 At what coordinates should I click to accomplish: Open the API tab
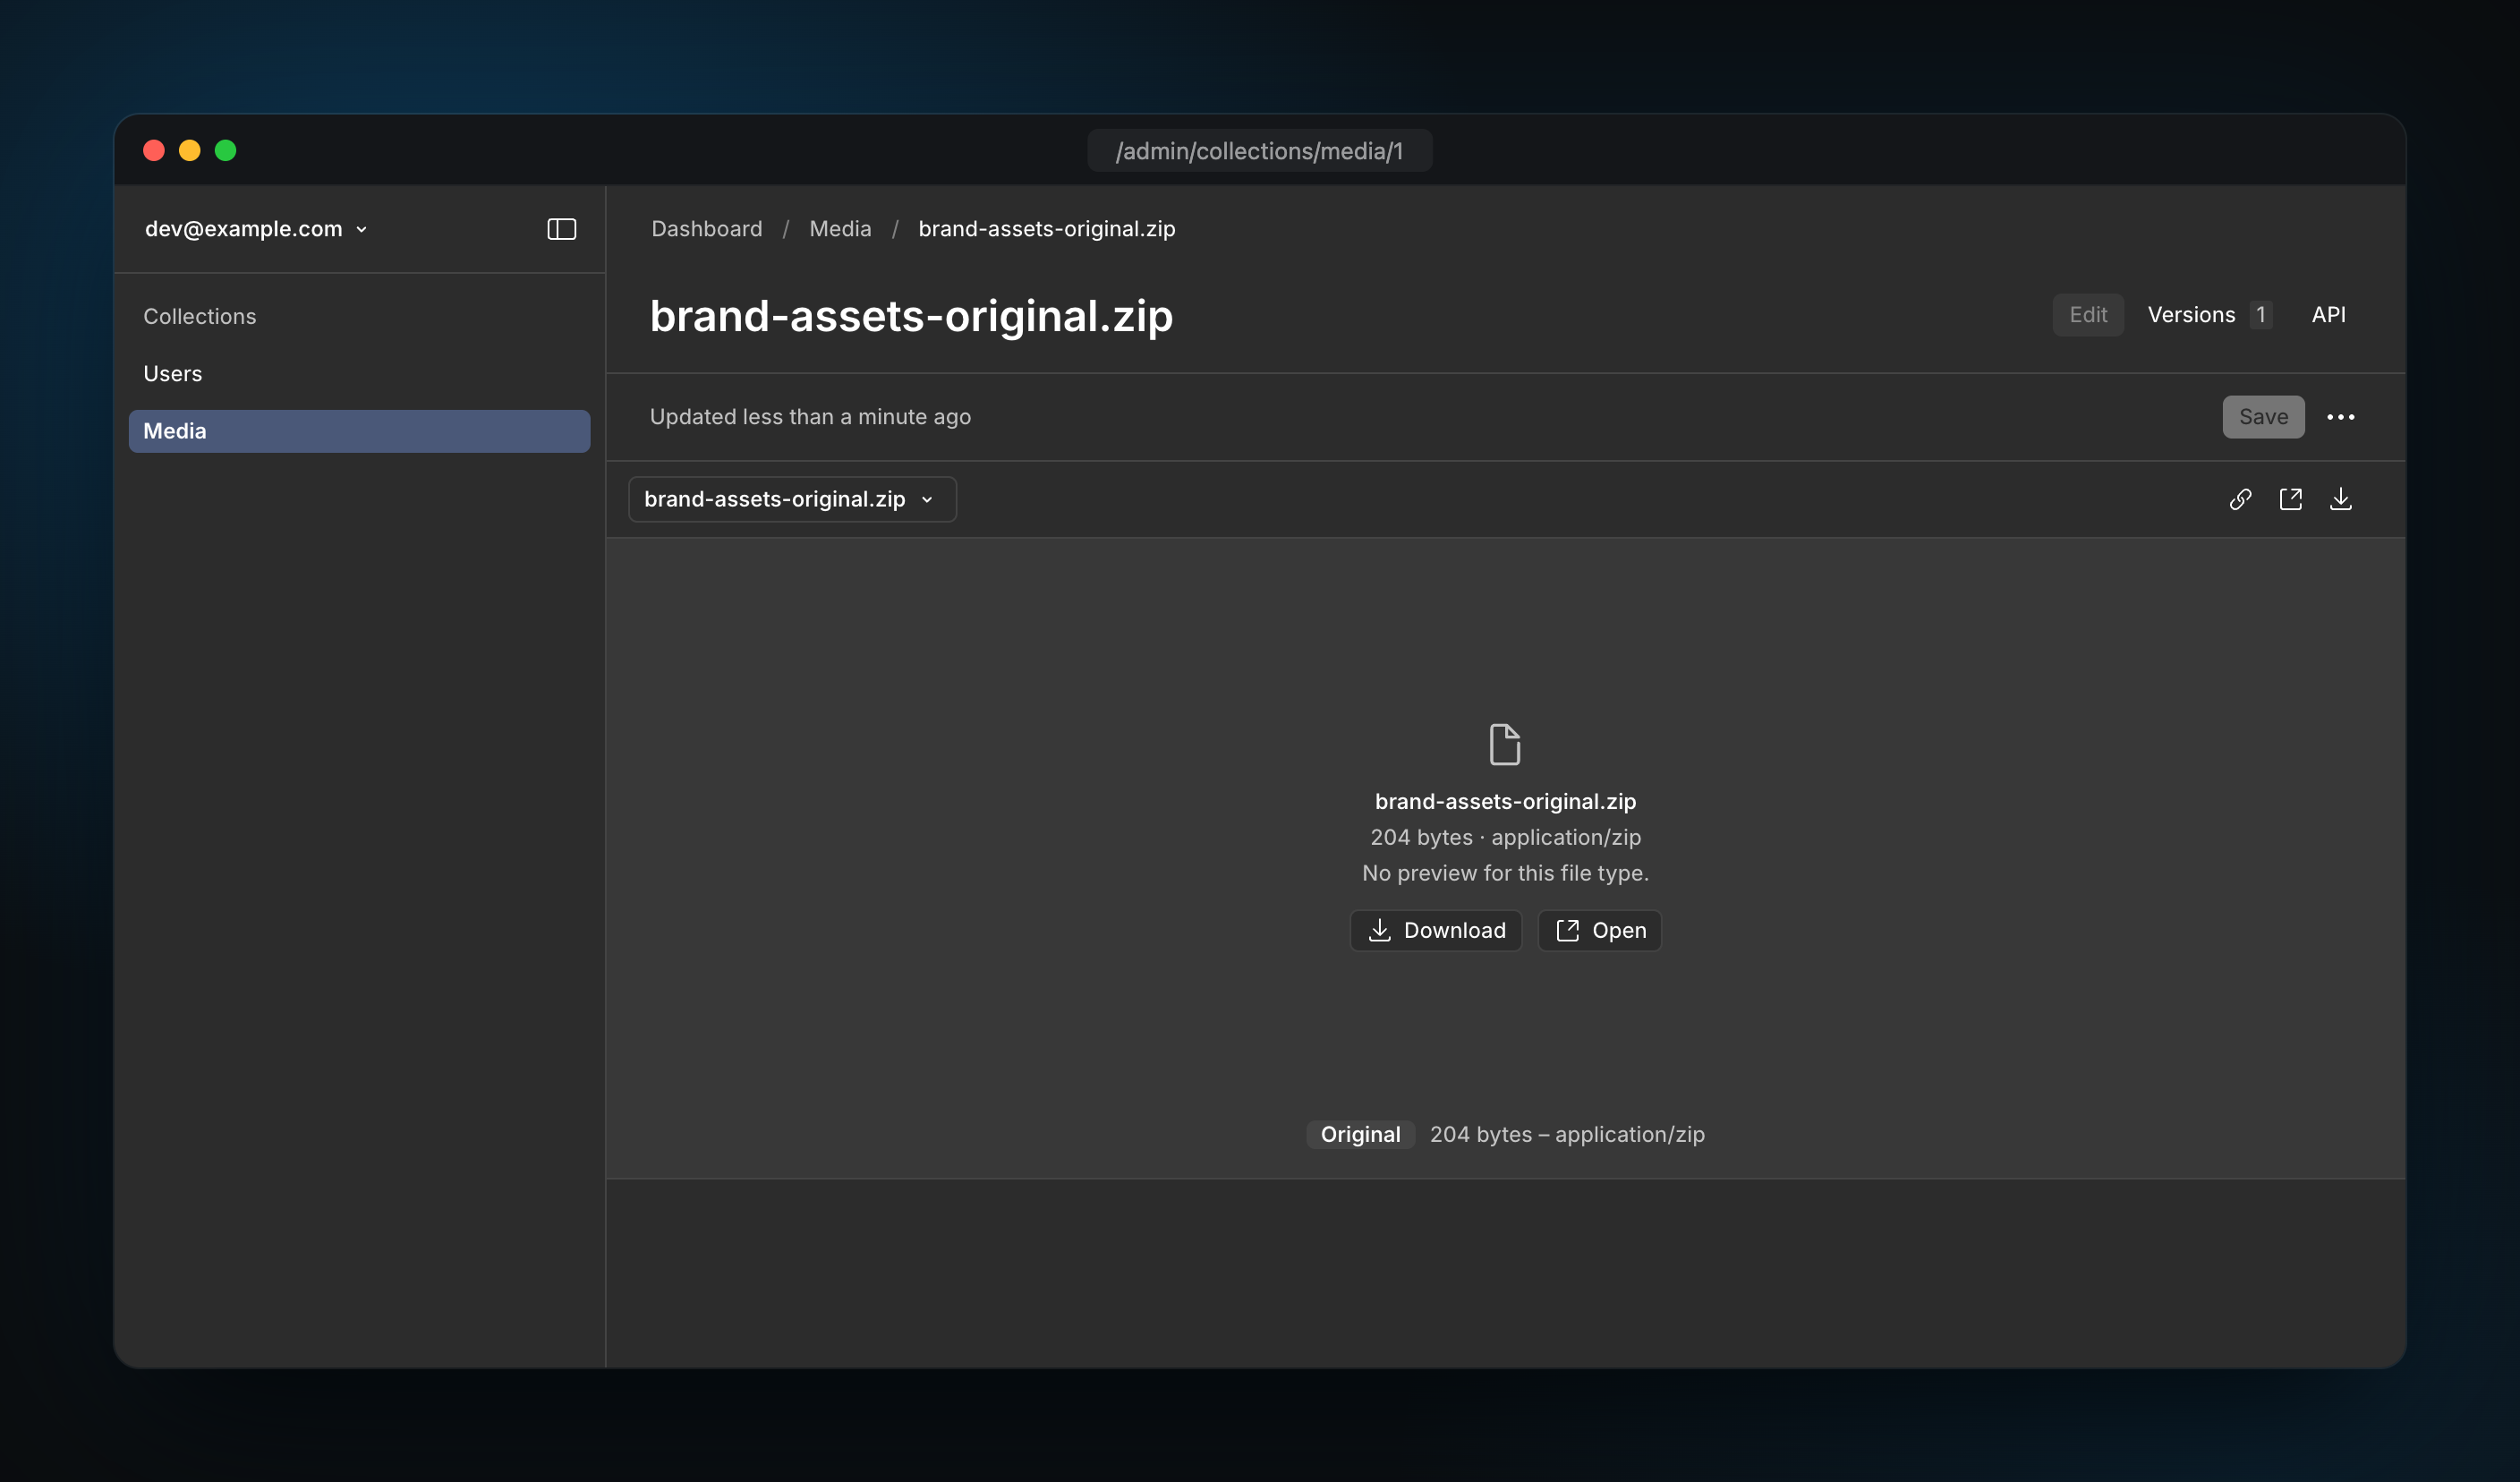tap(2328, 315)
